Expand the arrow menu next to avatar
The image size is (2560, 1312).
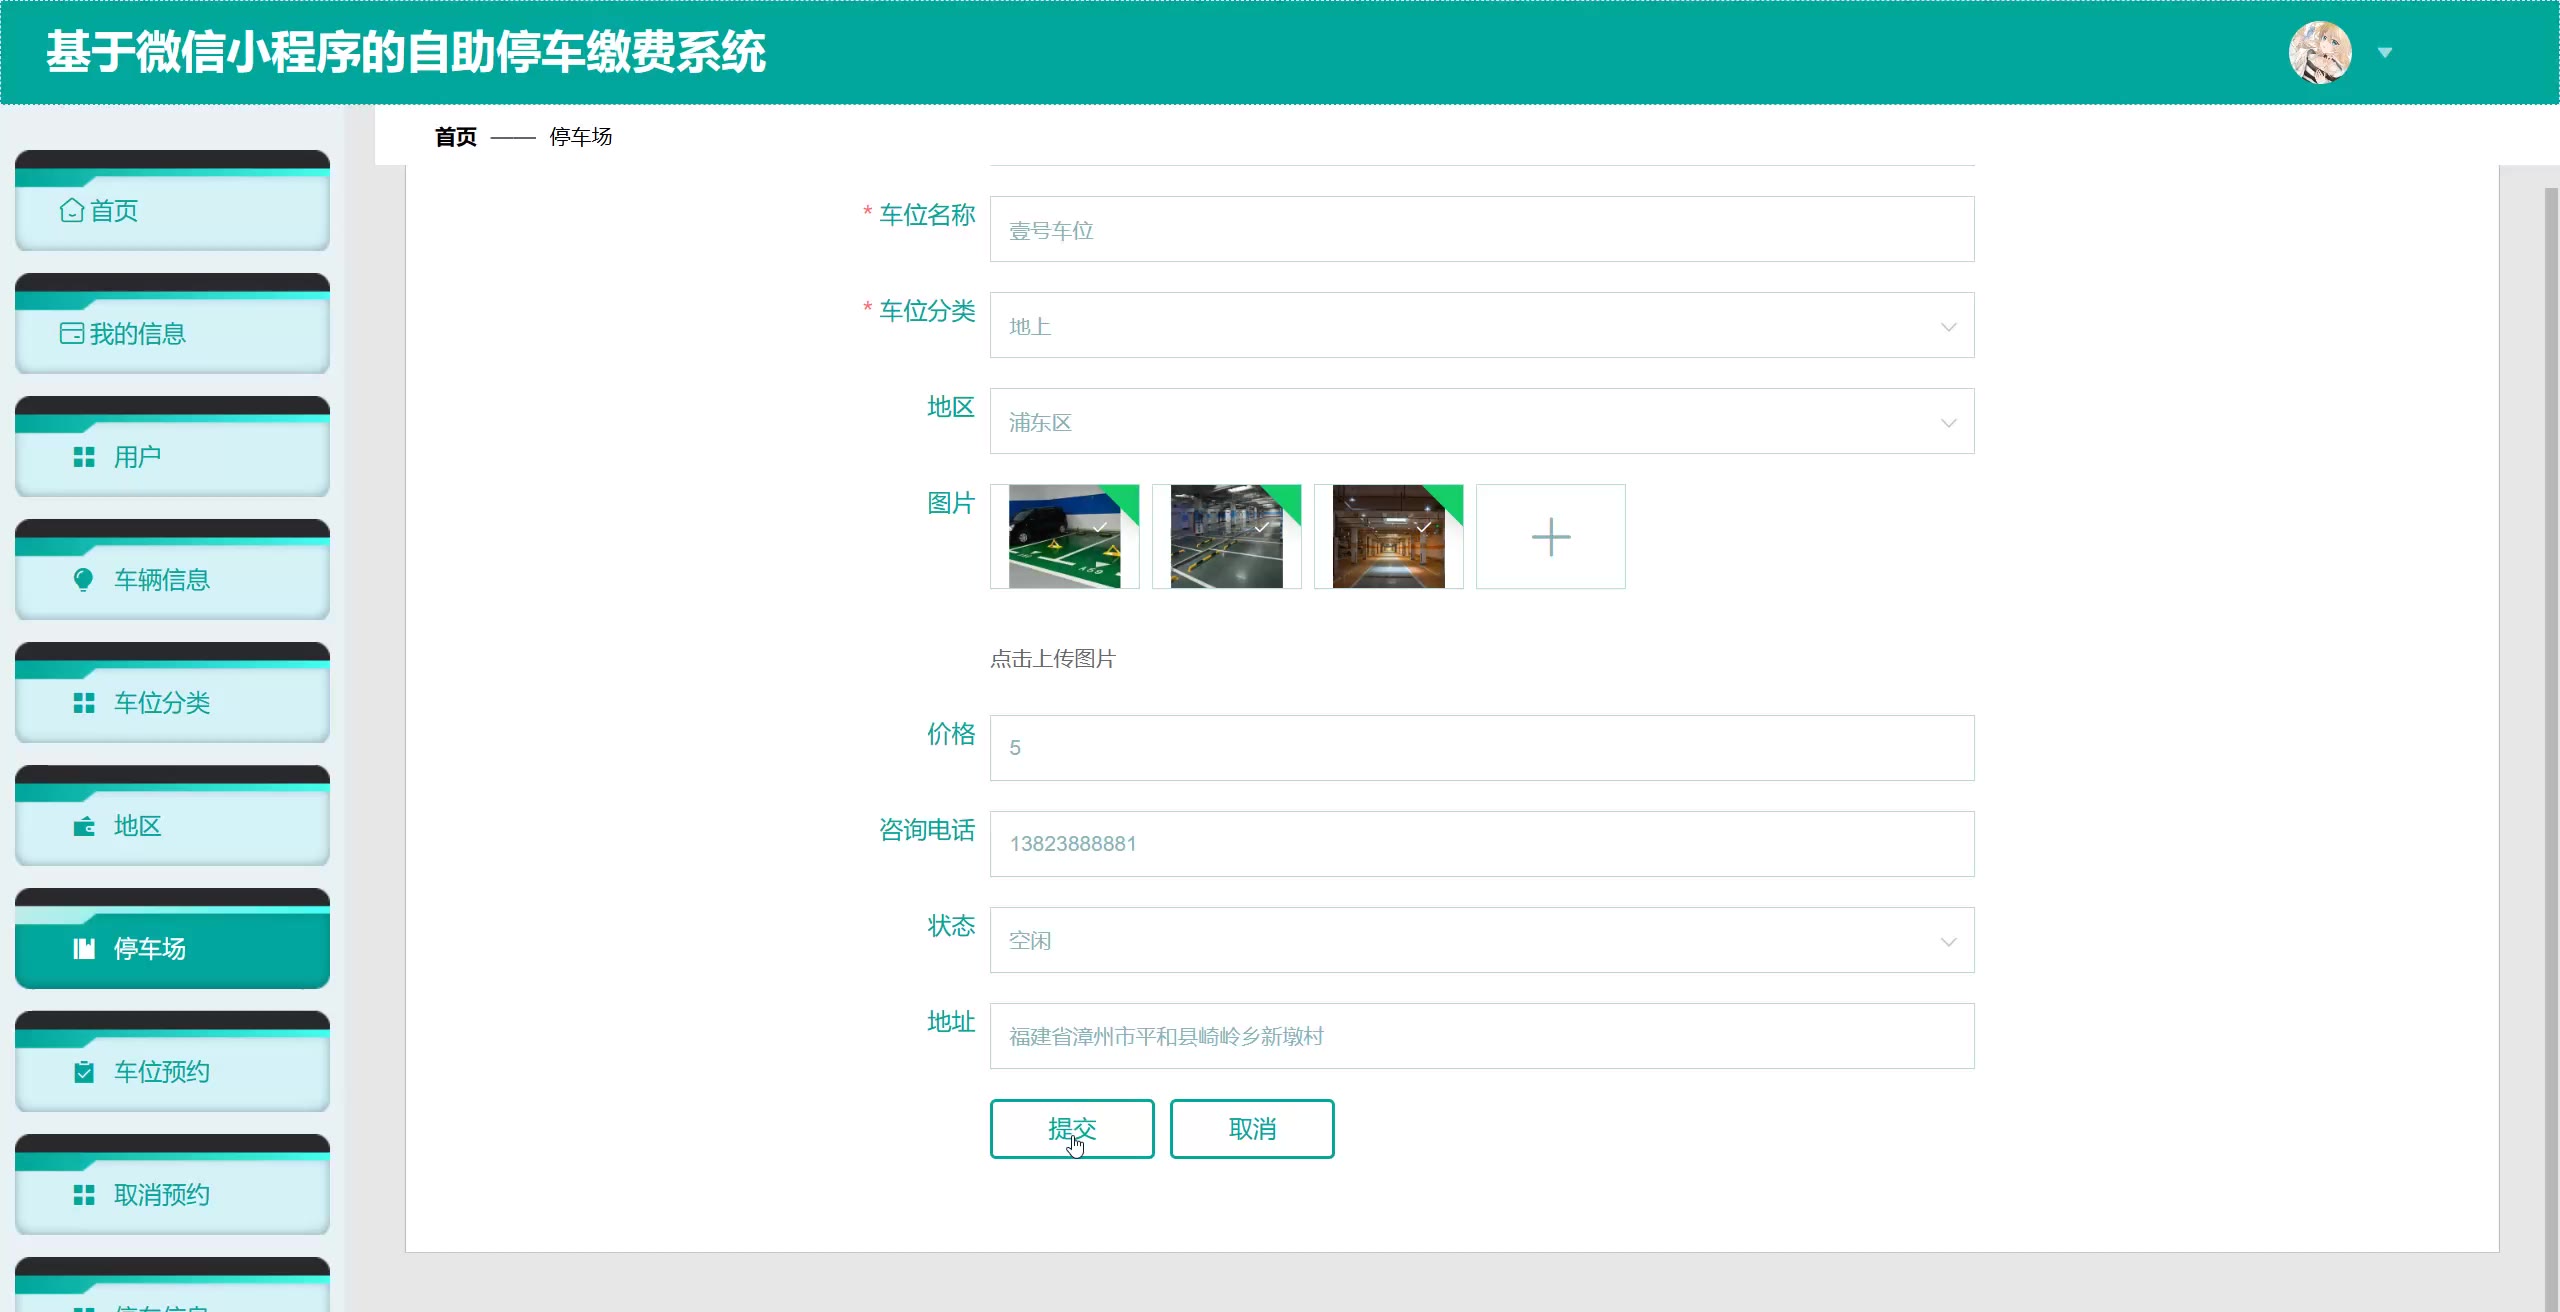[x=2385, y=53]
